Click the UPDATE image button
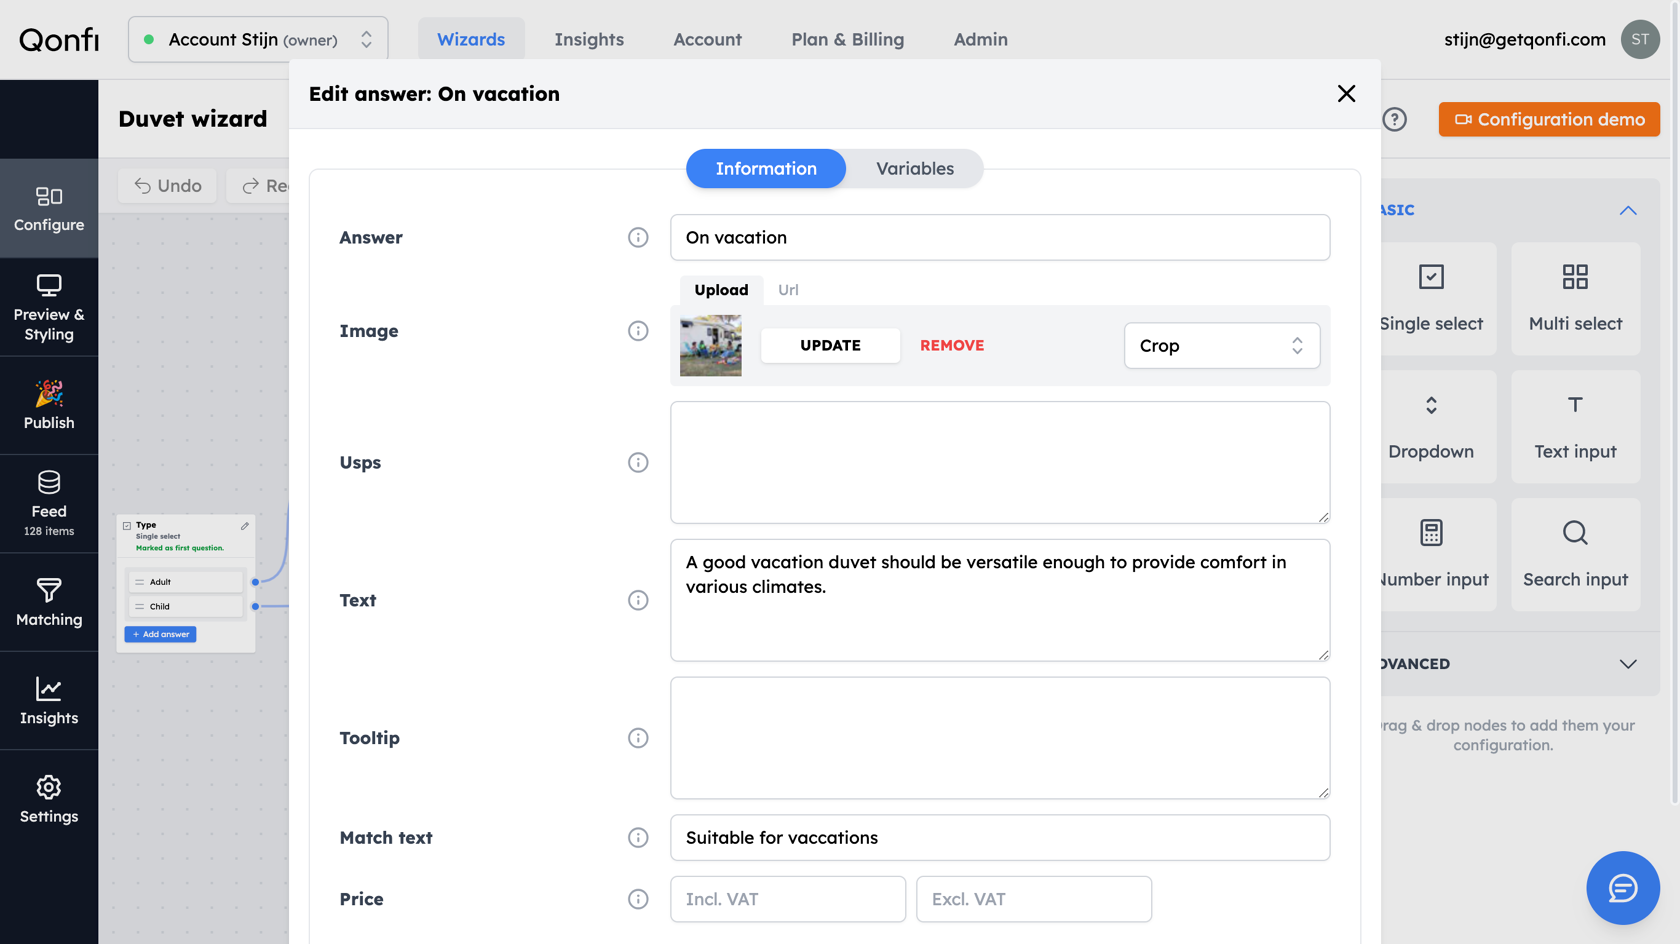The height and width of the screenshot is (944, 1680). (x=830, y=345)
